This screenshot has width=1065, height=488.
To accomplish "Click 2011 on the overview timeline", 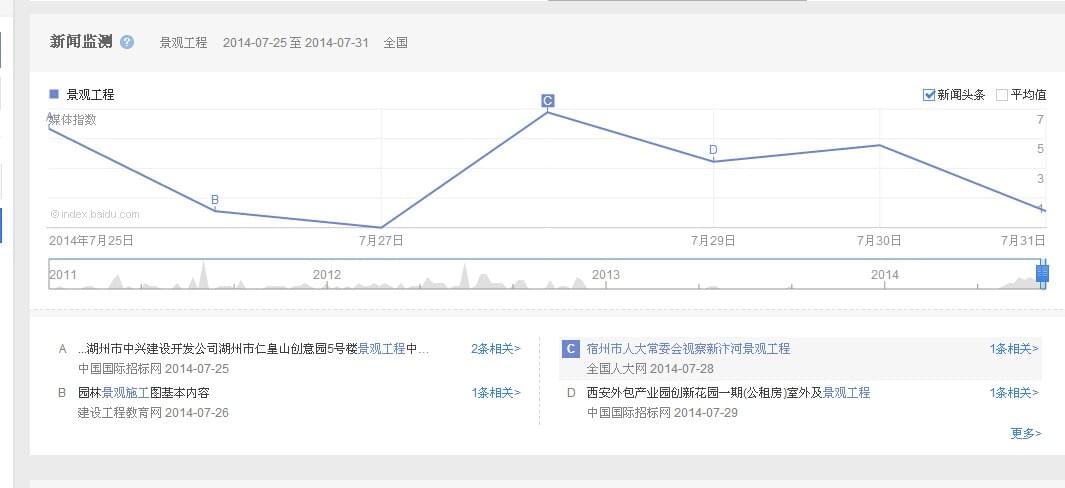I will tap(63, 275).
